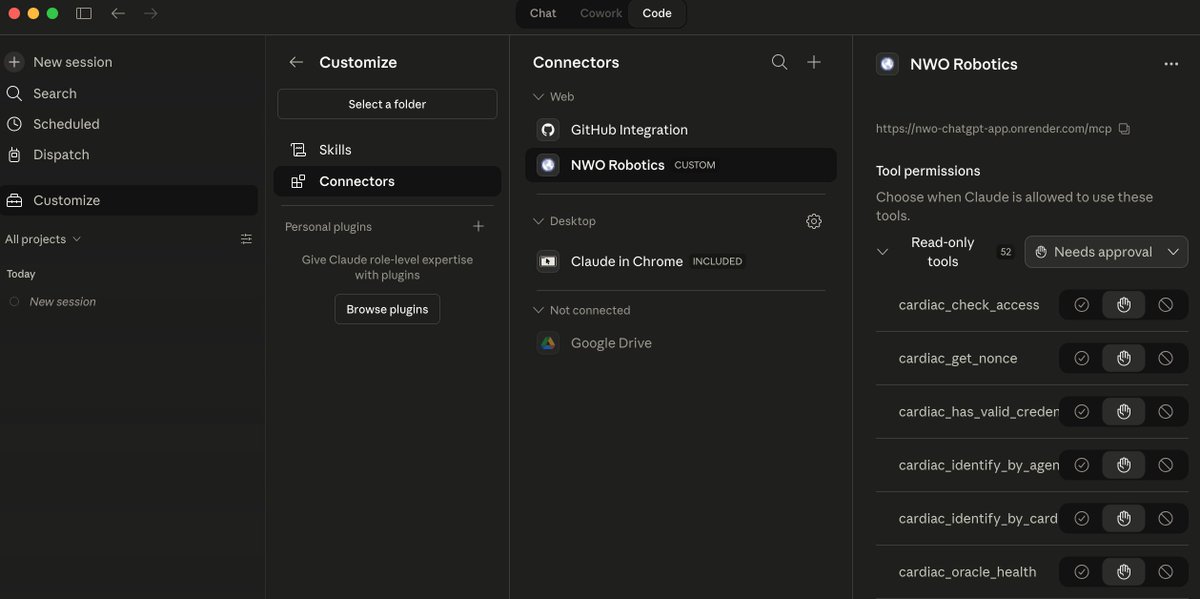Select Connectors in Customize panel
The width and height of the screenshot is (1200, 599).
387,181
